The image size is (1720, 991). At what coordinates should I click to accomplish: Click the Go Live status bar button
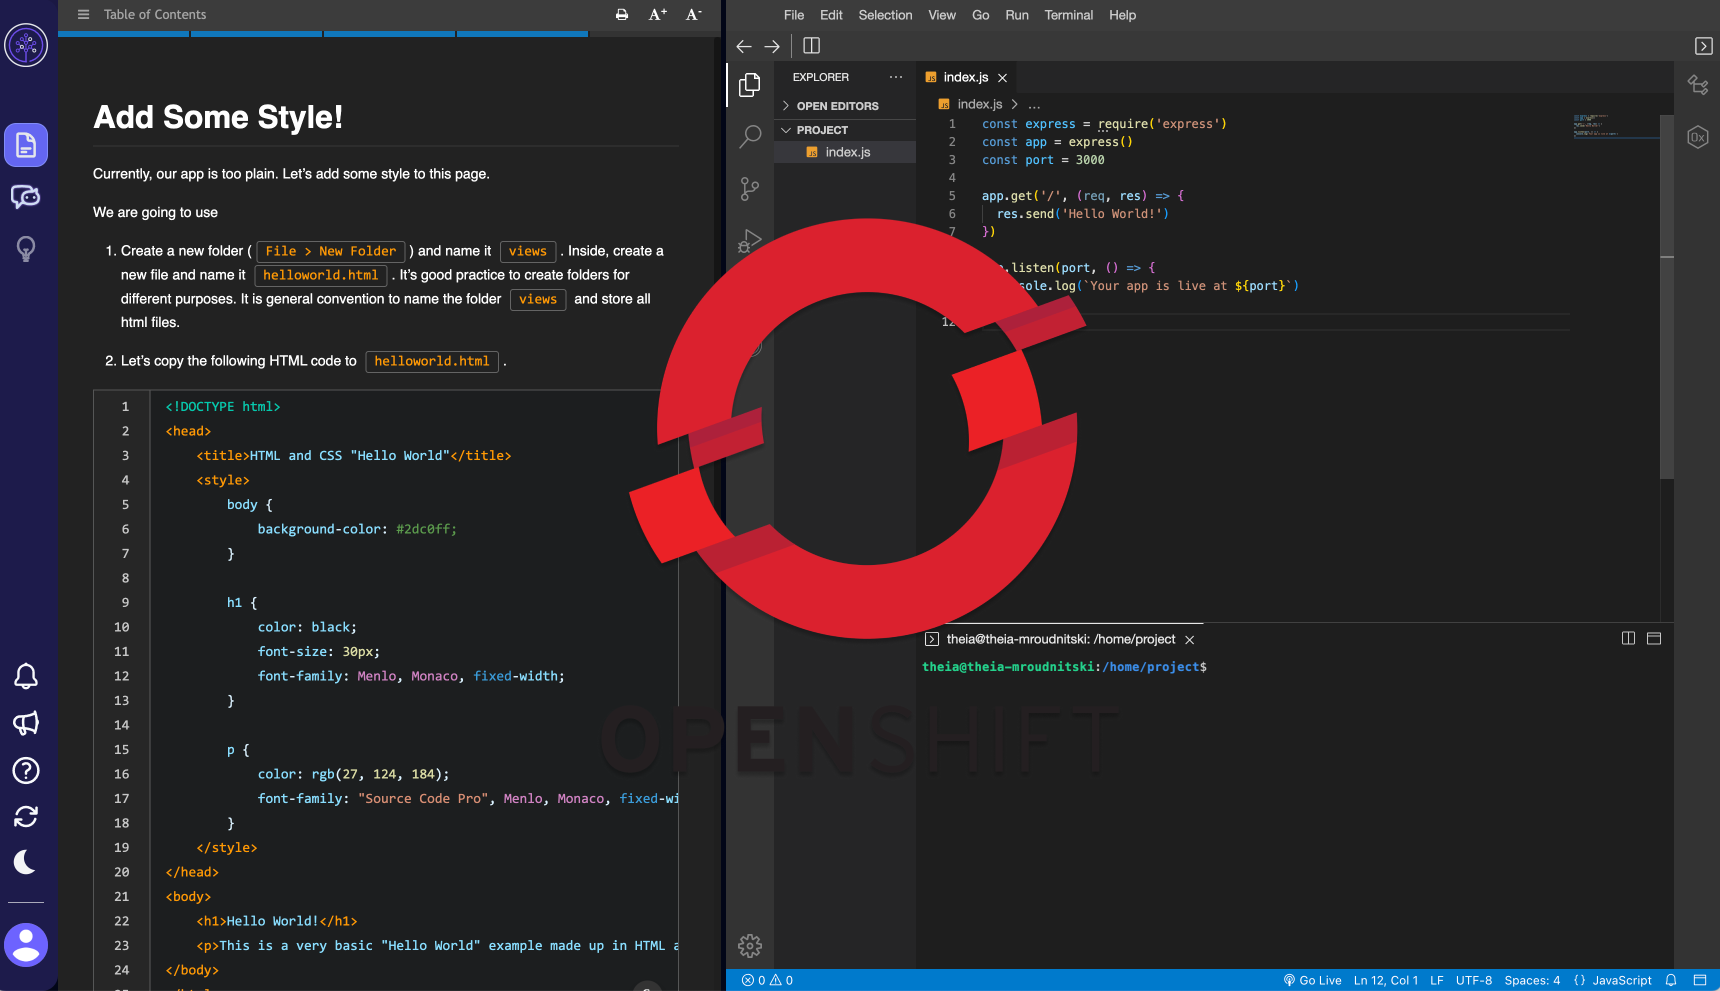(1312, 980)
